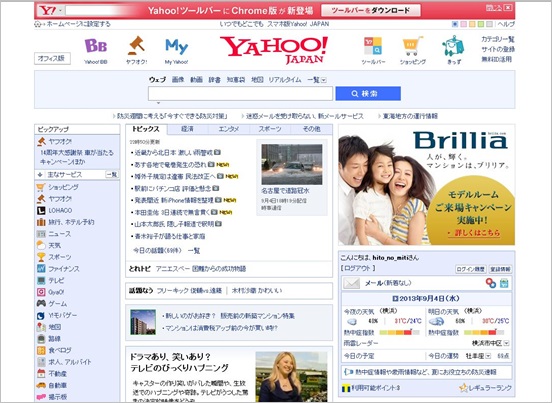Image resolution: width=552 pixels, height=403 pixels.
Task: Click the Brillia advertisement banner
Action: 426,185
